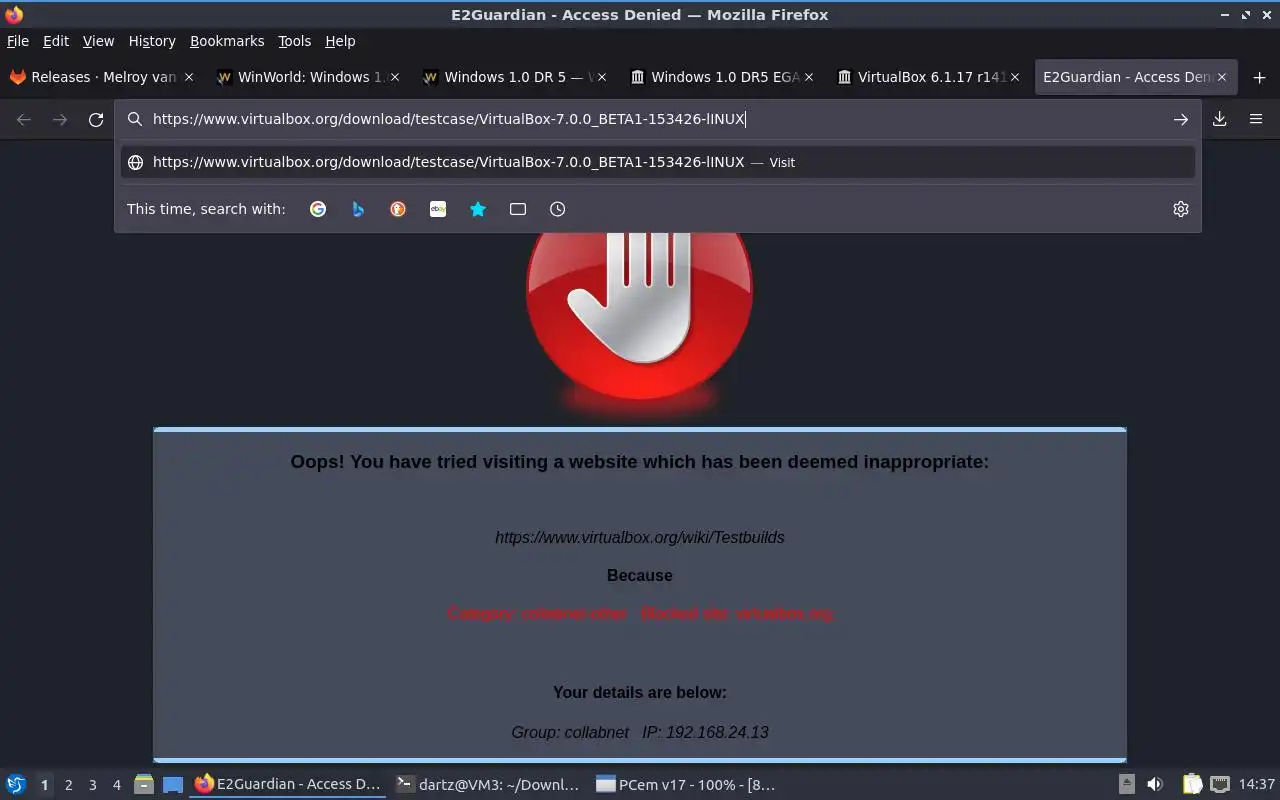
Task: Visit the suggested virtualbox.org testcase URL
Action: [658, 162]
